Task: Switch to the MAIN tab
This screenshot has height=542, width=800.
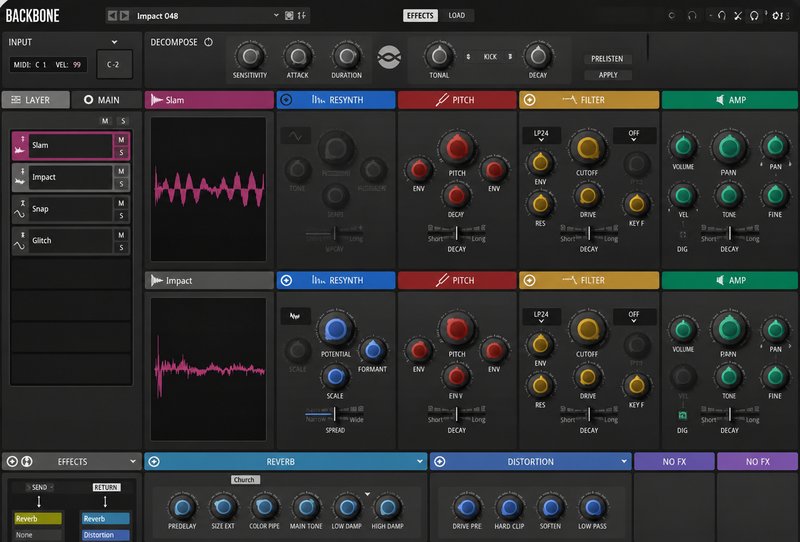Action: click(106, 100)
